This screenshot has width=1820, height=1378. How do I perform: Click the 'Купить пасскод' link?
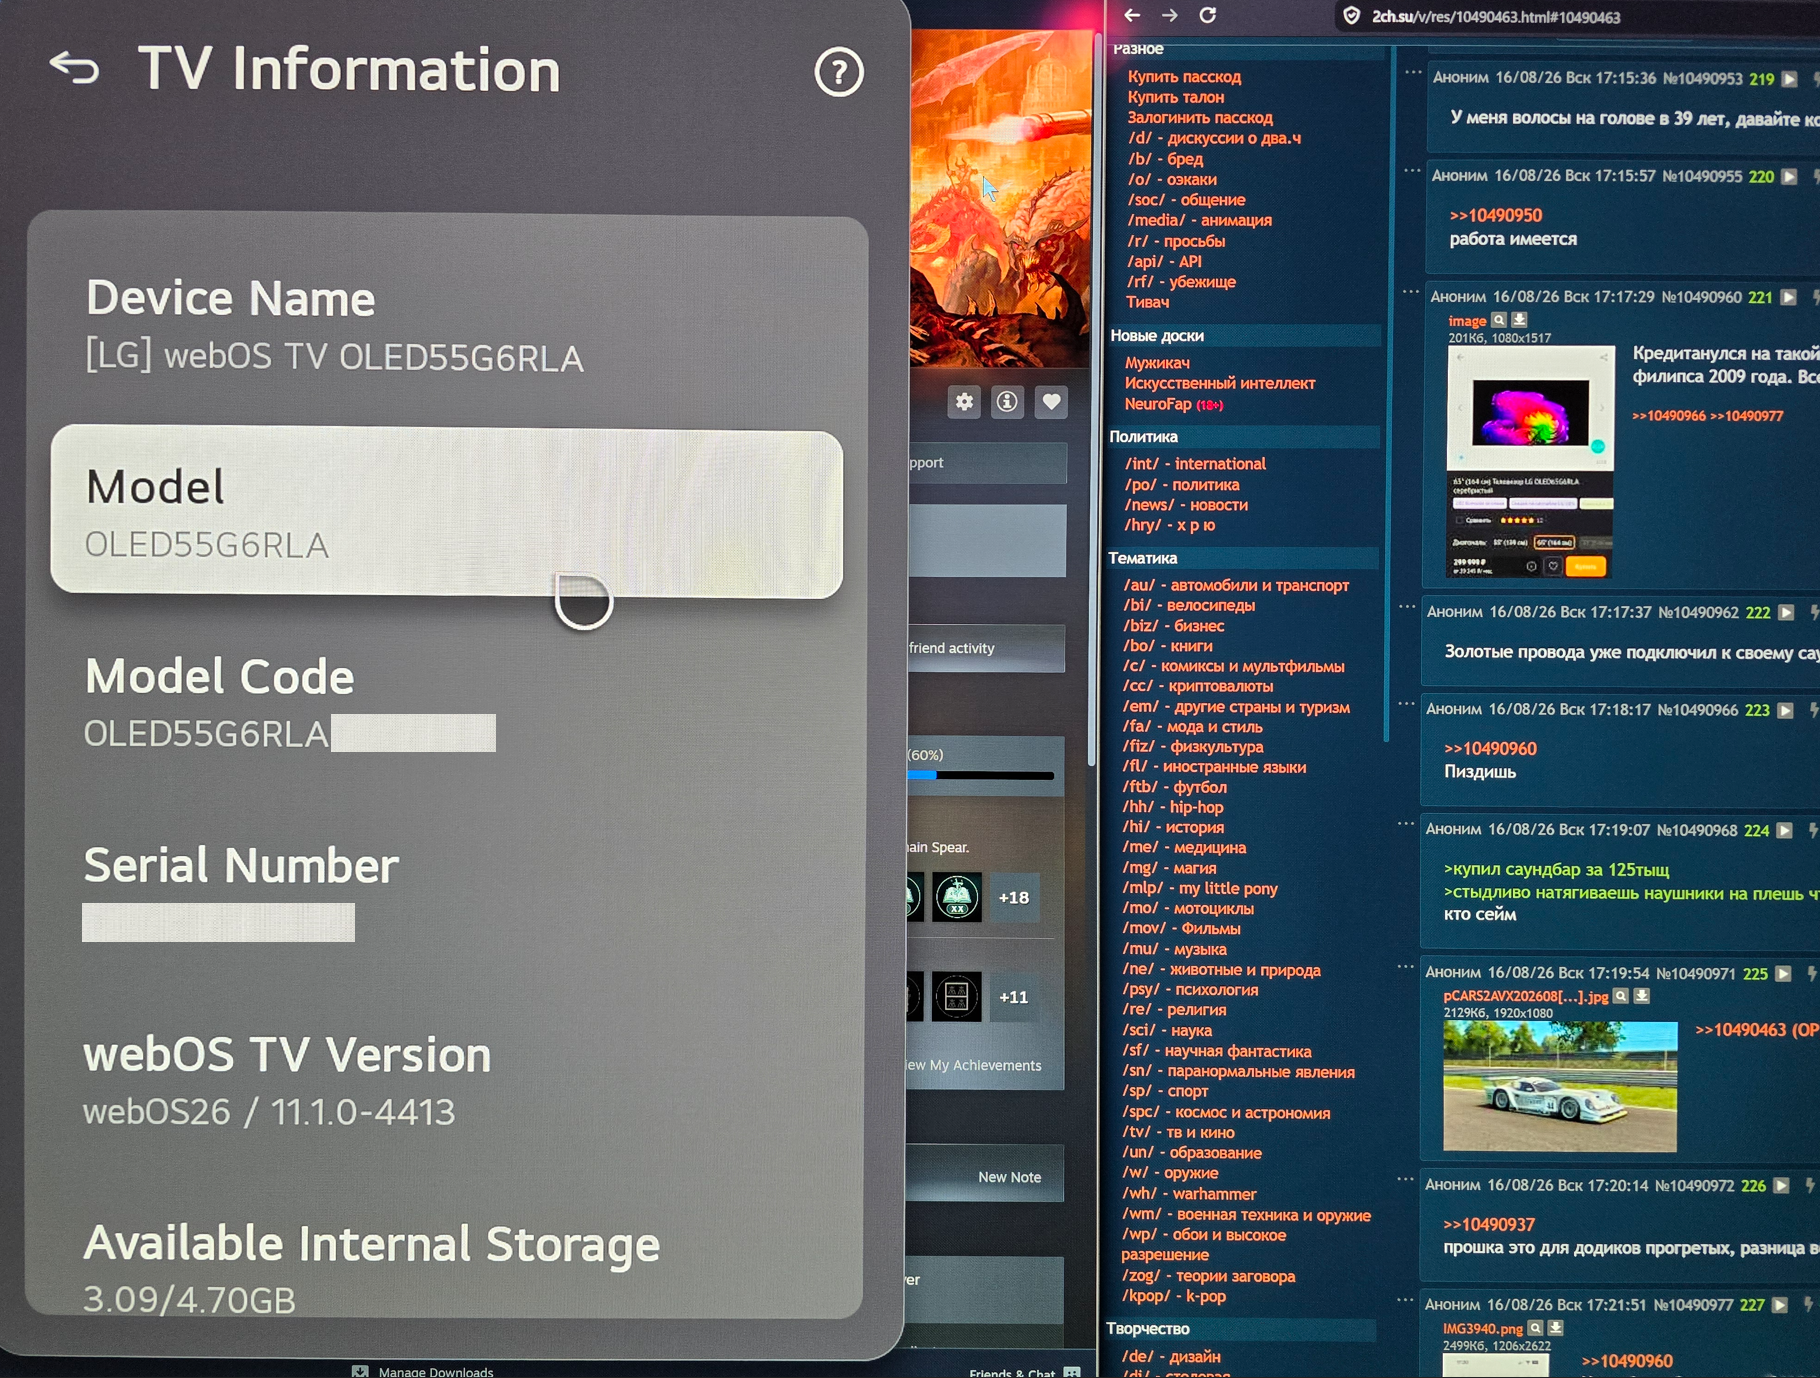pos(1185,77)
